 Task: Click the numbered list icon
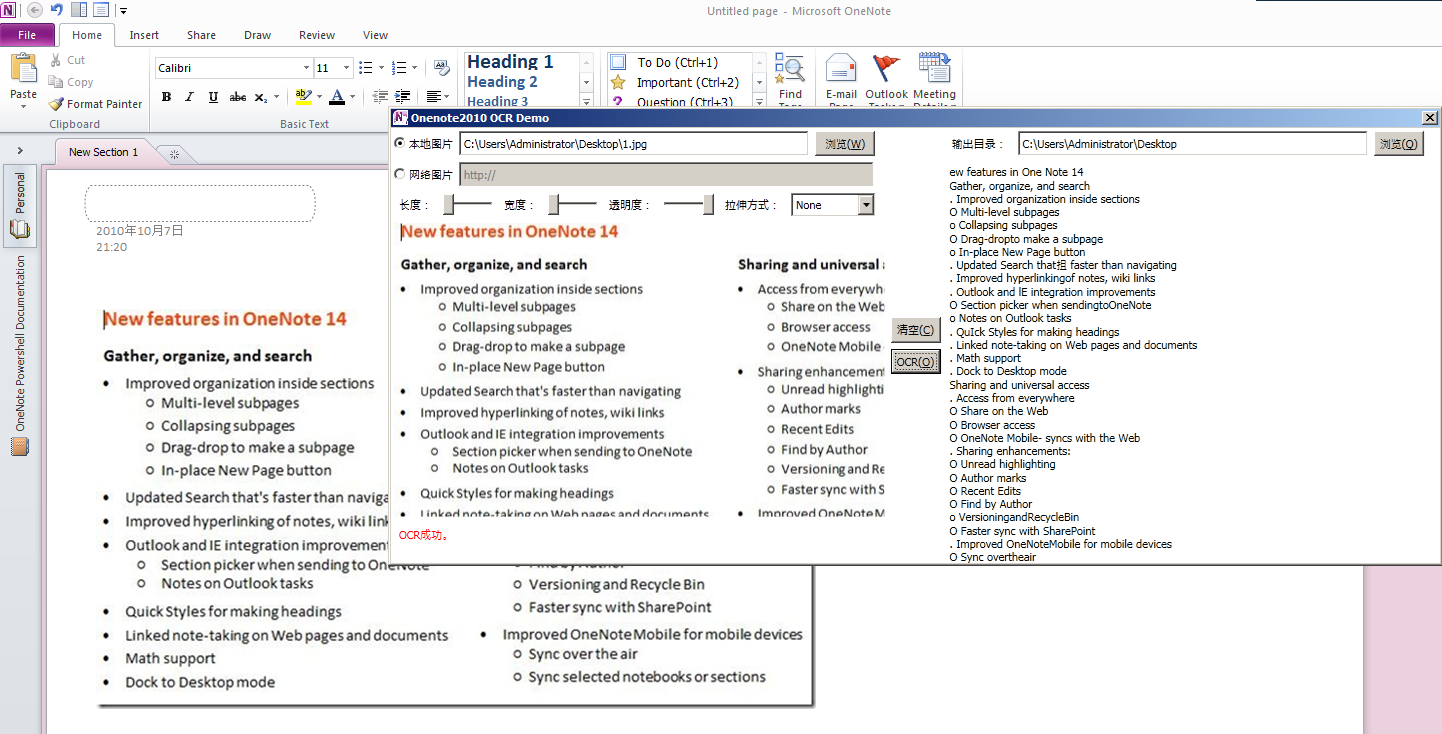click(400, 68)
